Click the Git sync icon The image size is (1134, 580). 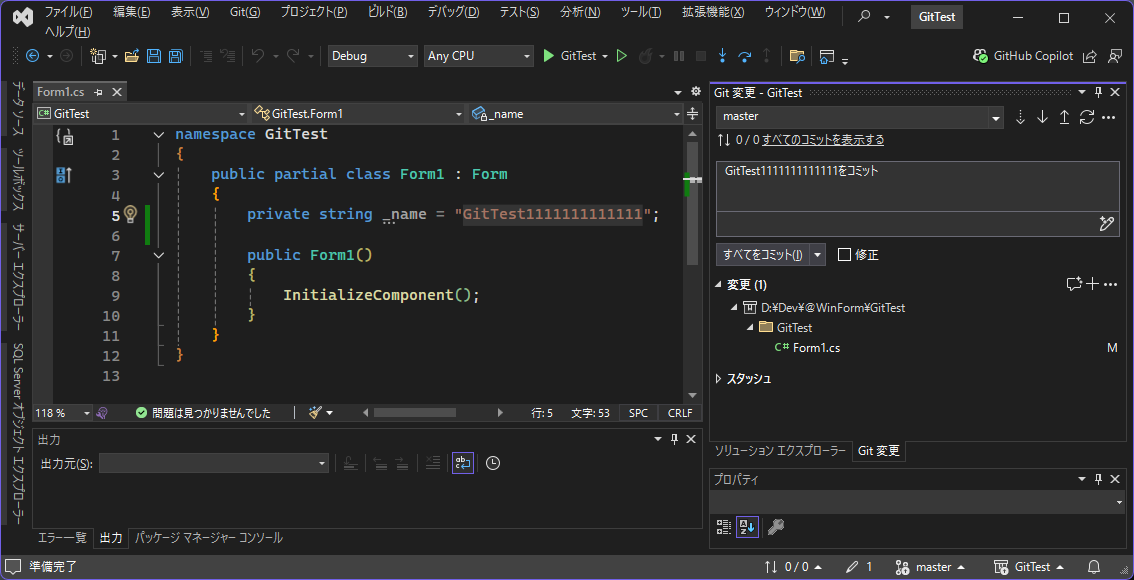[1086, 117]
